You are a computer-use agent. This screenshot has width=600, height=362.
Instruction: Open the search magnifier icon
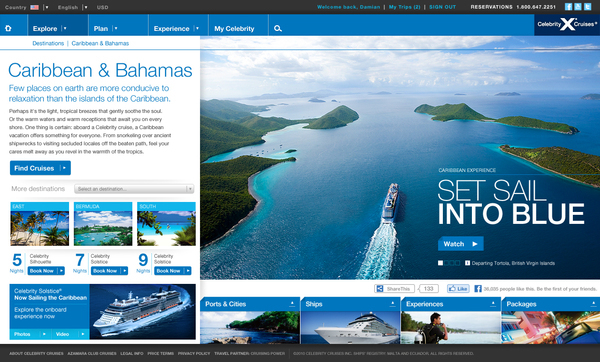click(x=278, y=28)
